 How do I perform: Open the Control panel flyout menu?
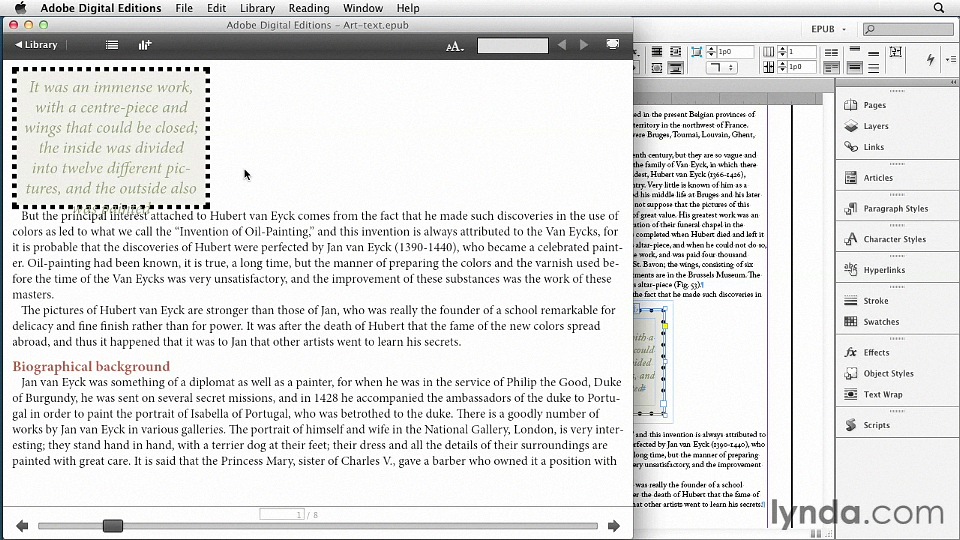[x=951, y=59]
